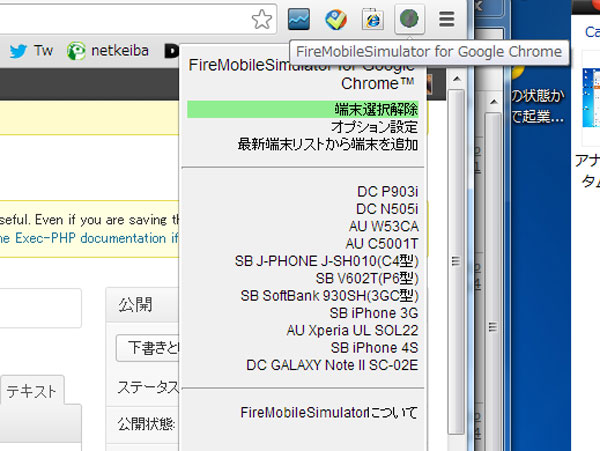Toggle the FireMobileSimulator extension icon
600x451 pixels.
[x=409, y=19]
